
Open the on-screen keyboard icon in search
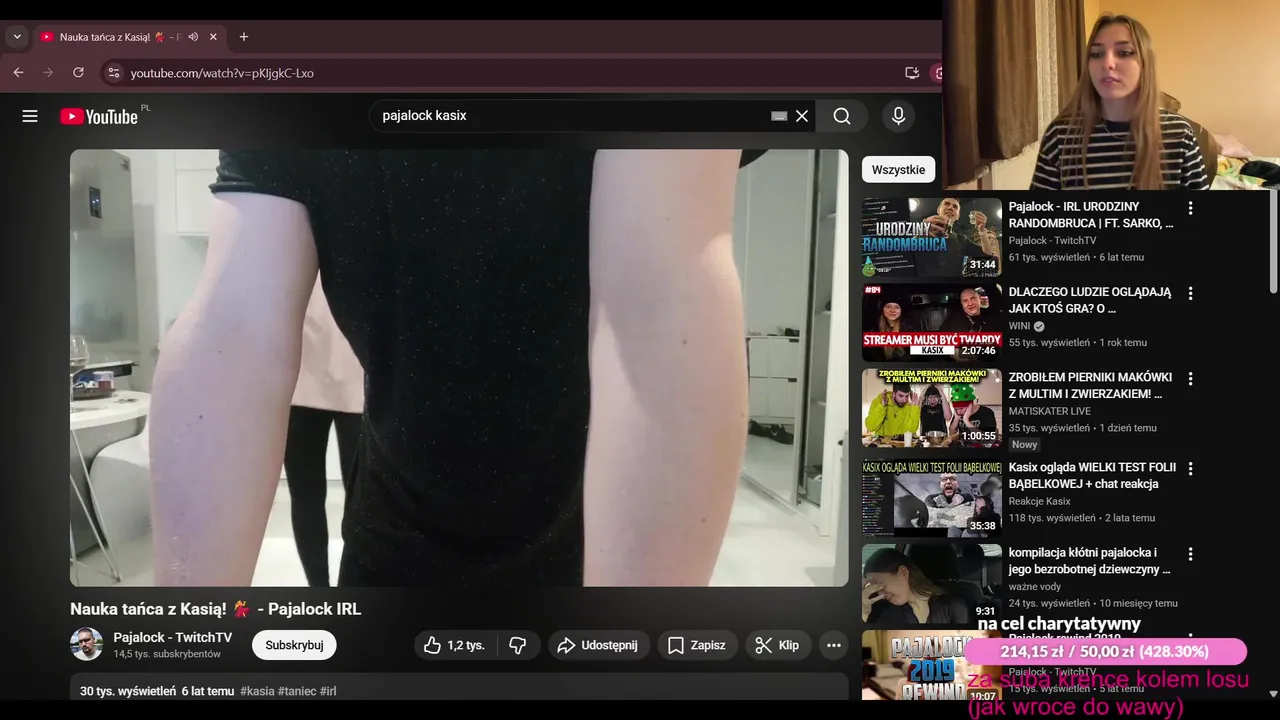pos(779,116)
